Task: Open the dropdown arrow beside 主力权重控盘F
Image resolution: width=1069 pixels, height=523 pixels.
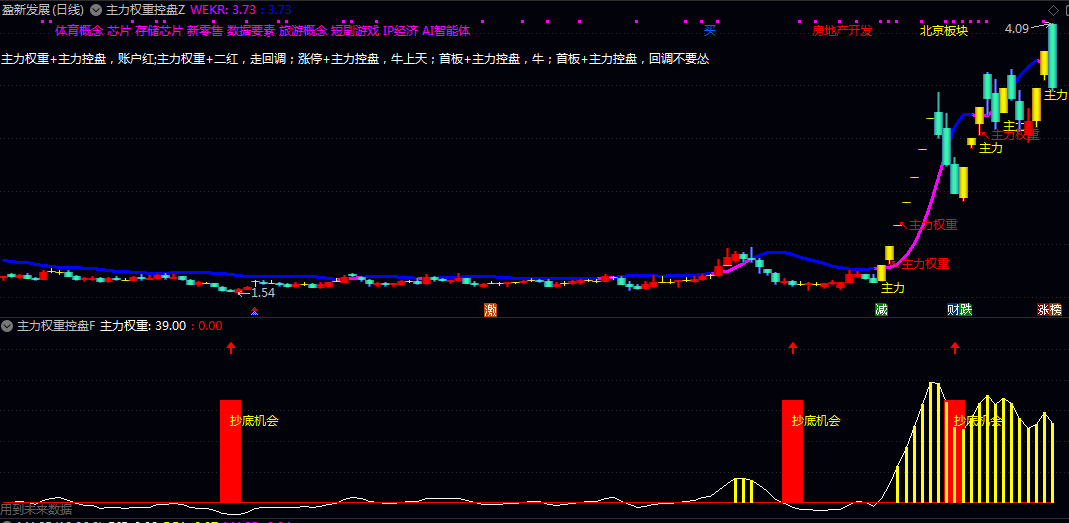Action: pyautogui.click(x=7, y=326)
